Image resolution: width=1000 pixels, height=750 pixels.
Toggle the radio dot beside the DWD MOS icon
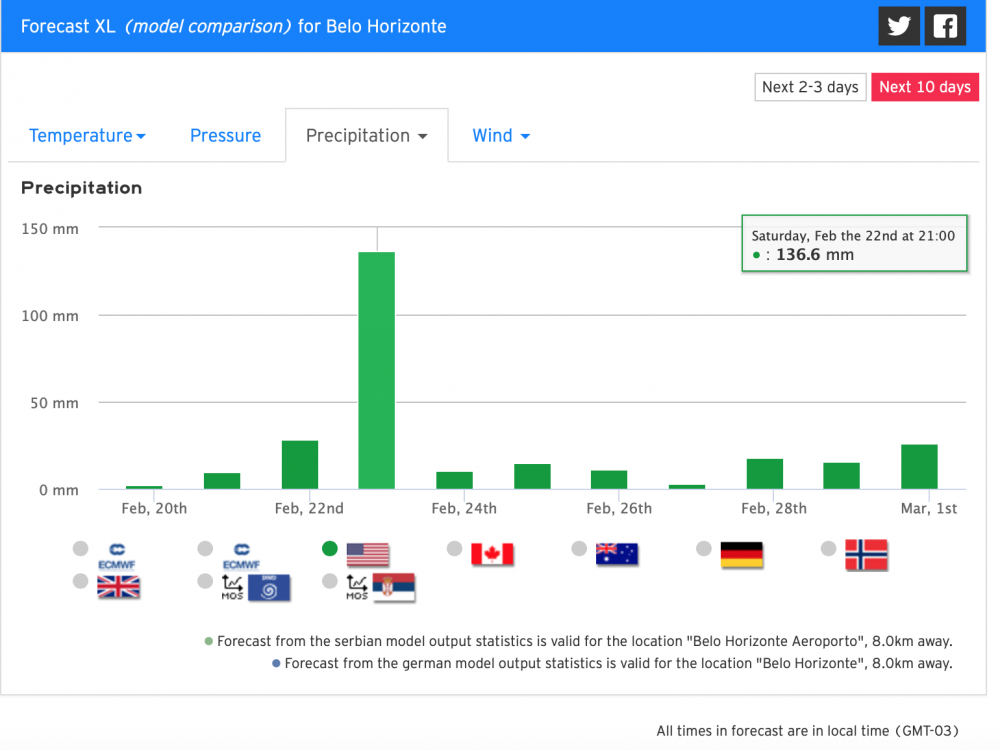pyautogui.click(x=205, y=581)
